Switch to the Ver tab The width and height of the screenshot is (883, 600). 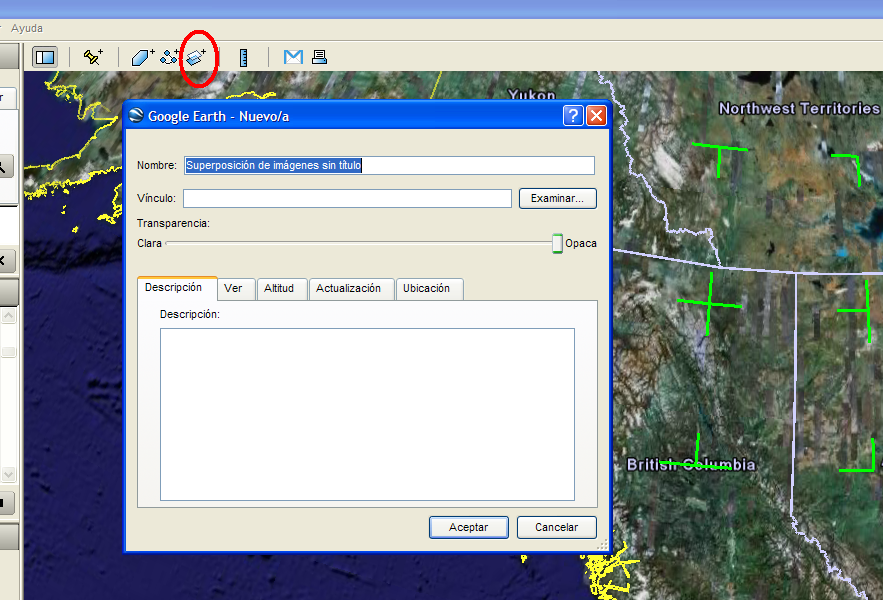tap(237, 288)
